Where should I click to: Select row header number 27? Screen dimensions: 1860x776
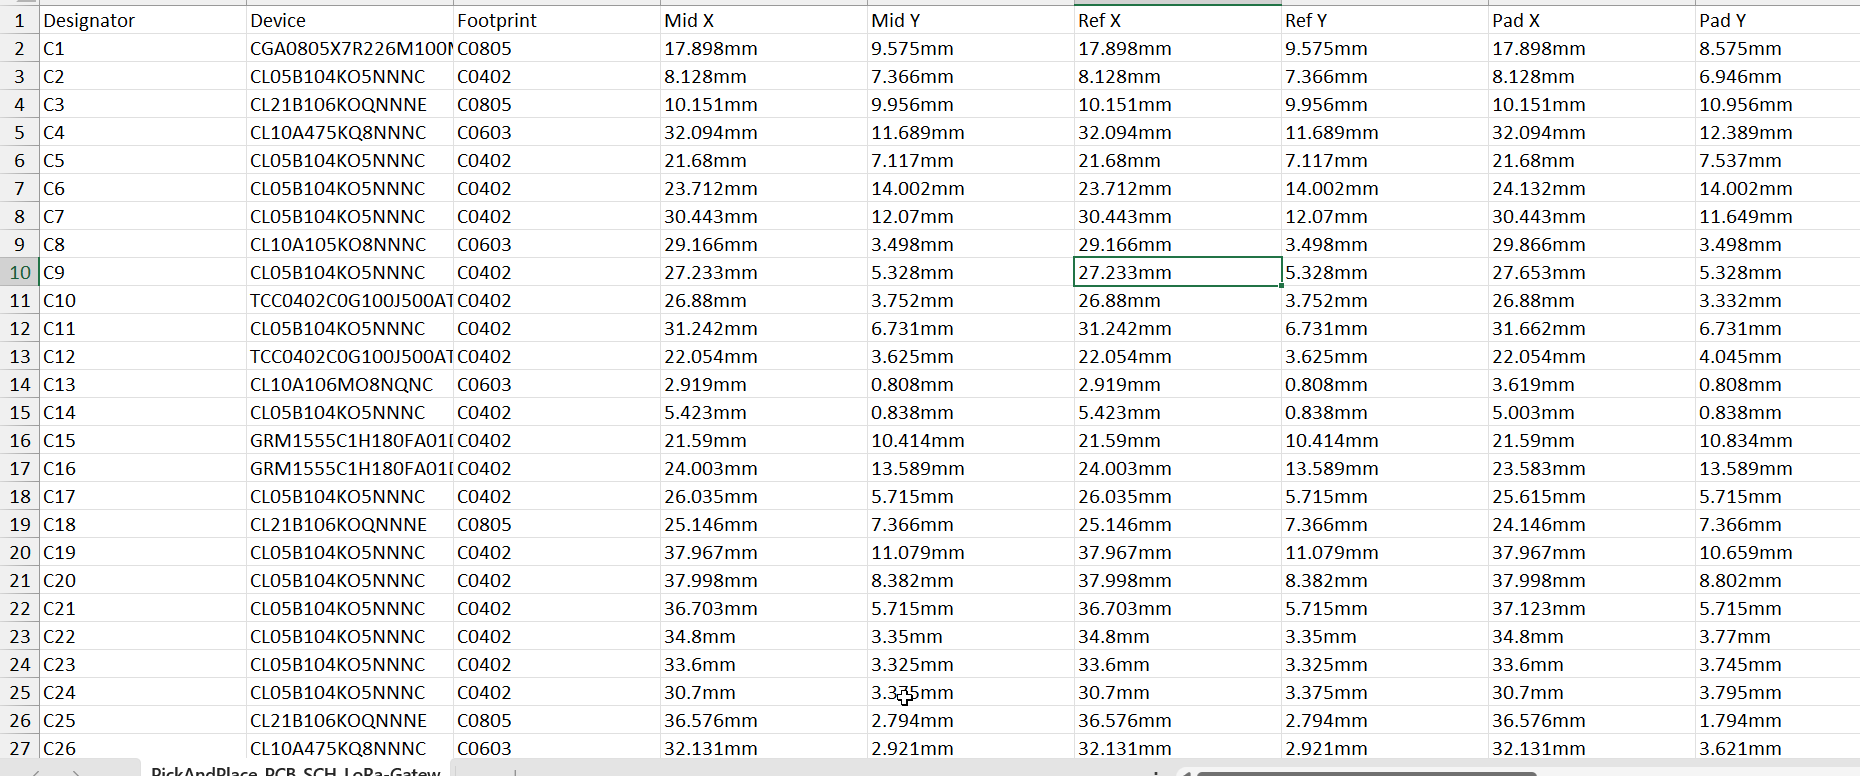[19, 748]
